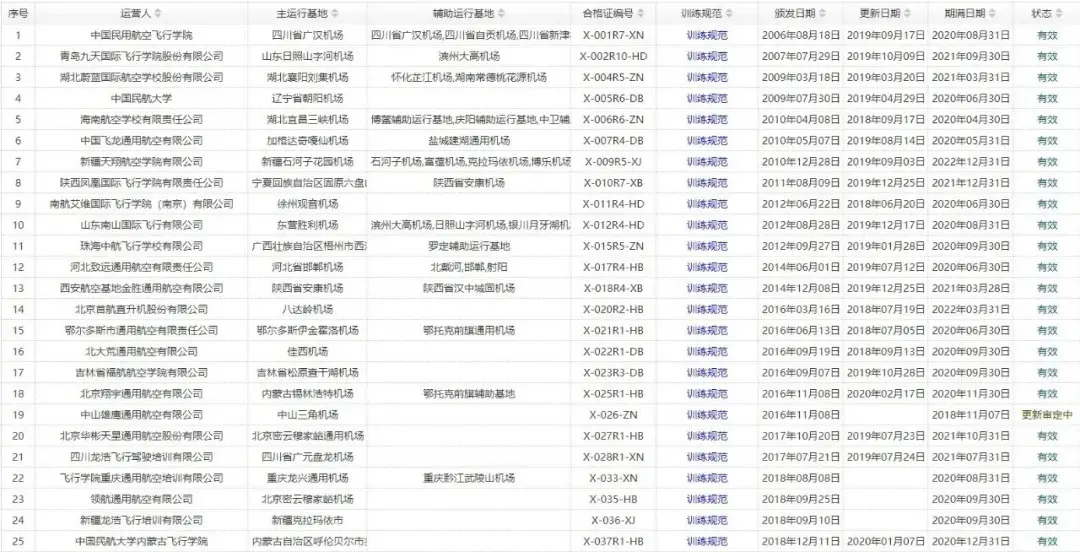Open 训练规范 link for 领航通用航空有限公司

[707, 499]
